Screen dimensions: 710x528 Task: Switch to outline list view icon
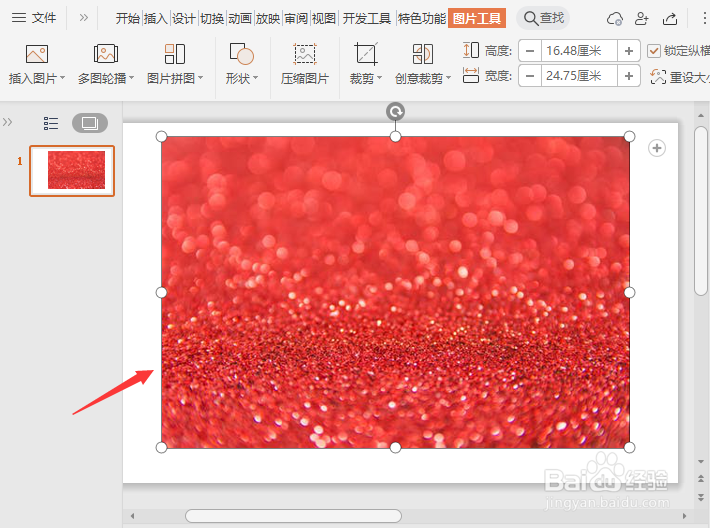pyautogui.click(x=51, y=123)
